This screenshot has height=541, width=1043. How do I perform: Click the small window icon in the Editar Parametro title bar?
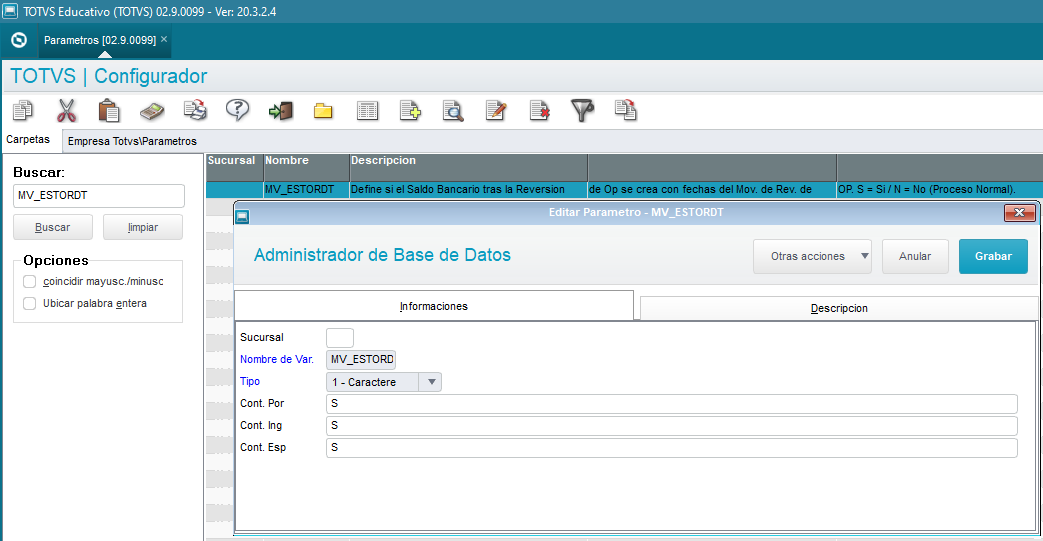tap(243, 216)
